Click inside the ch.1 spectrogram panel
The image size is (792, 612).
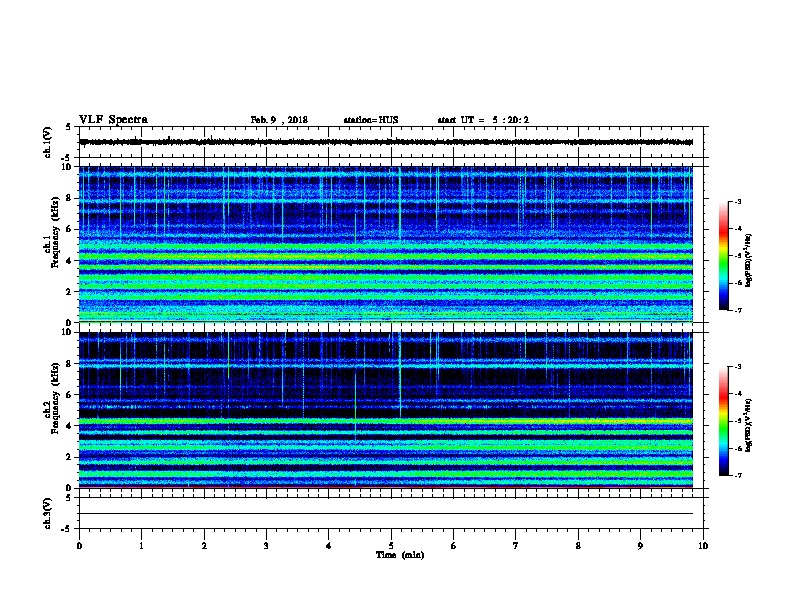click(386, 244)
